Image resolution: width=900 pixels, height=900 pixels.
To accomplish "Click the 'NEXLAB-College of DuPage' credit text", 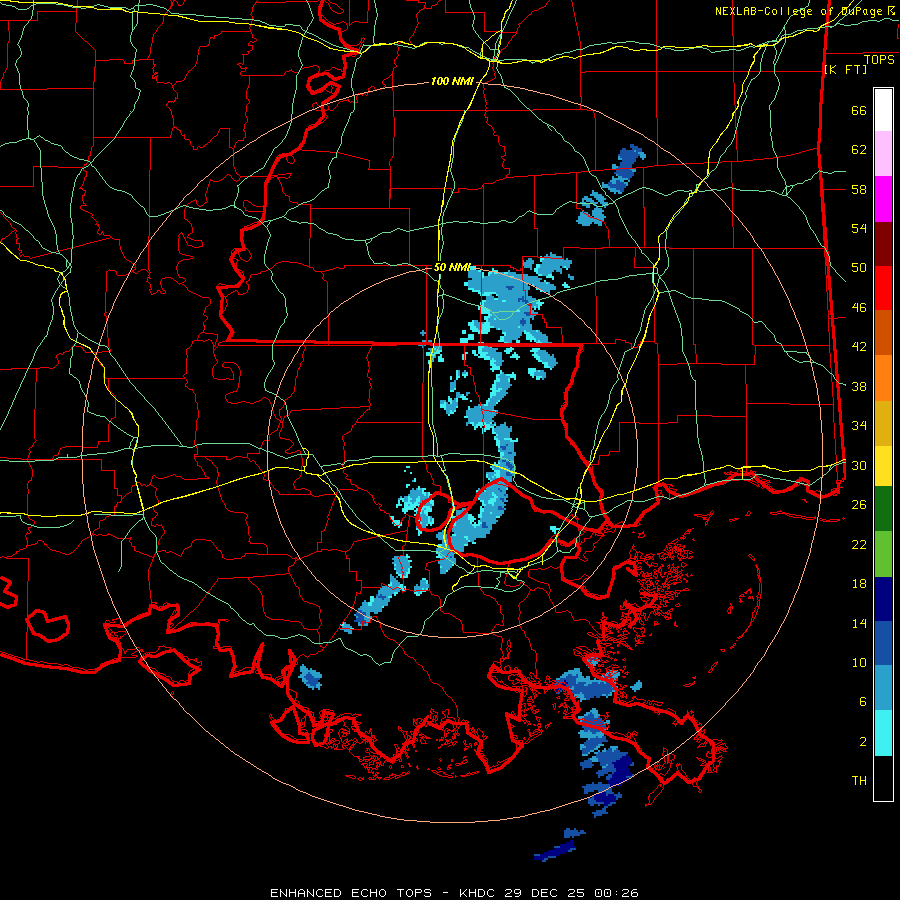I will pos(800,11).
